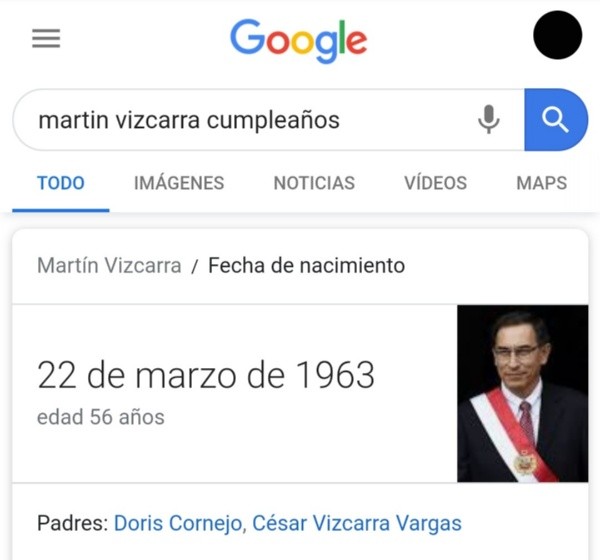Select the MAPS tab
Viewport: 600px width, 560px height.
541,183
